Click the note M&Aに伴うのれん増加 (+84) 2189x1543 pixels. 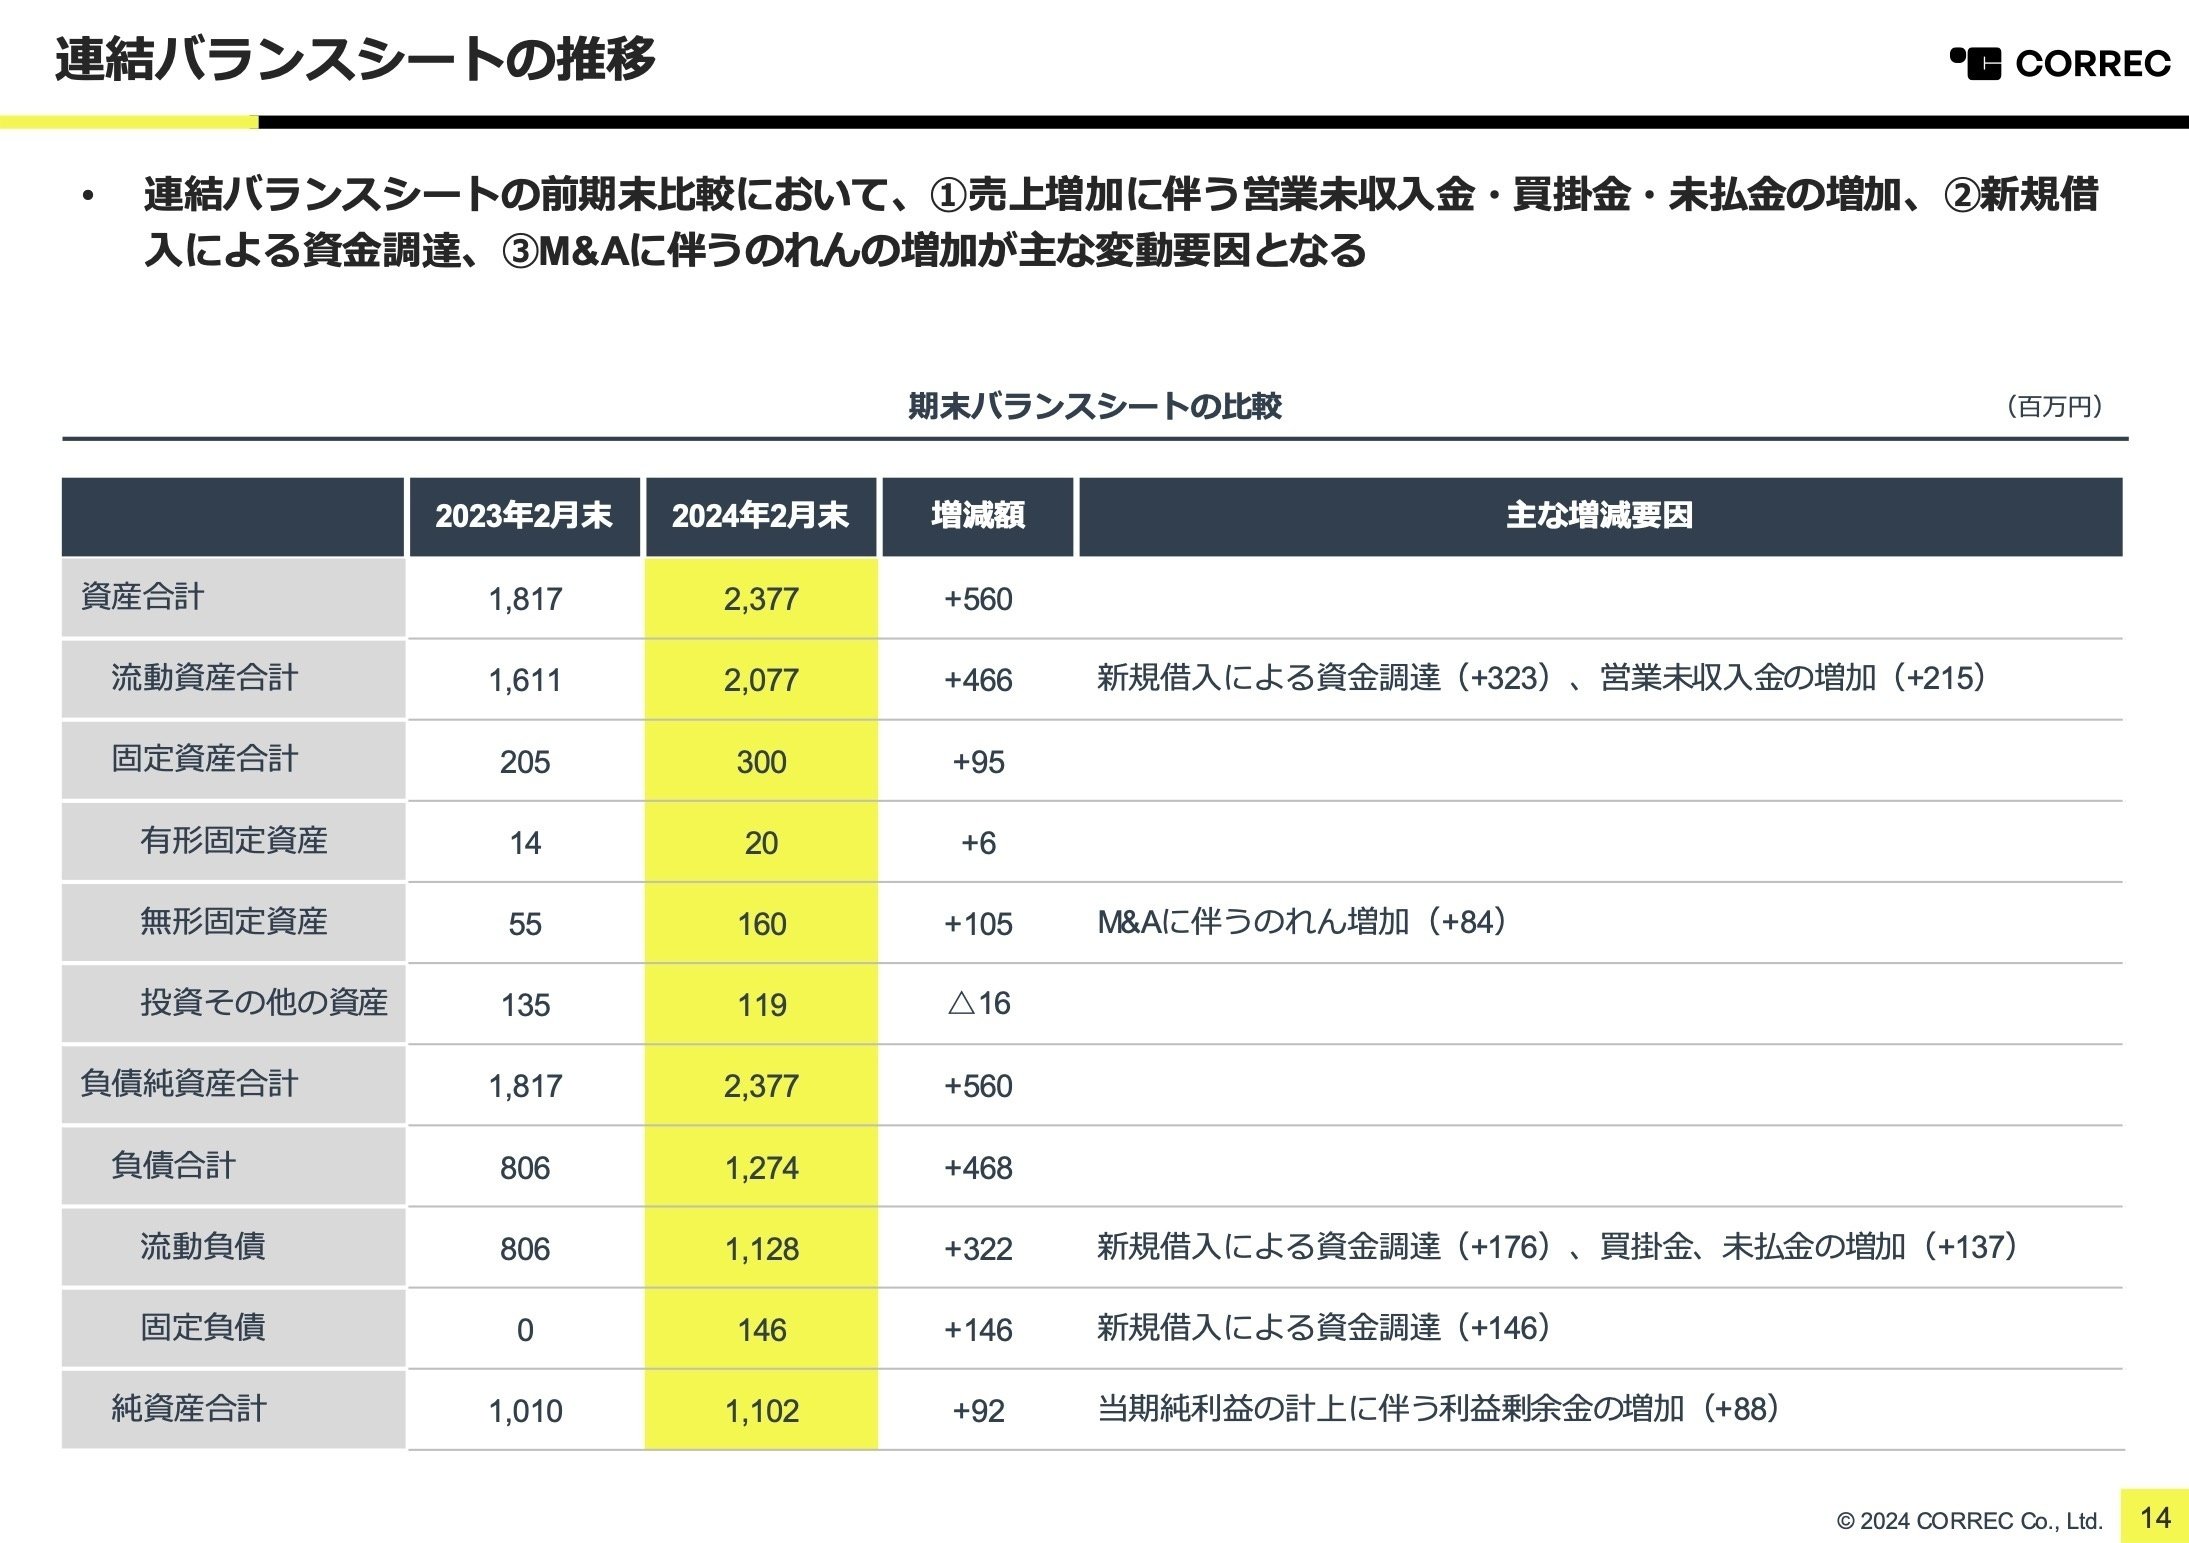point(1303,922)
